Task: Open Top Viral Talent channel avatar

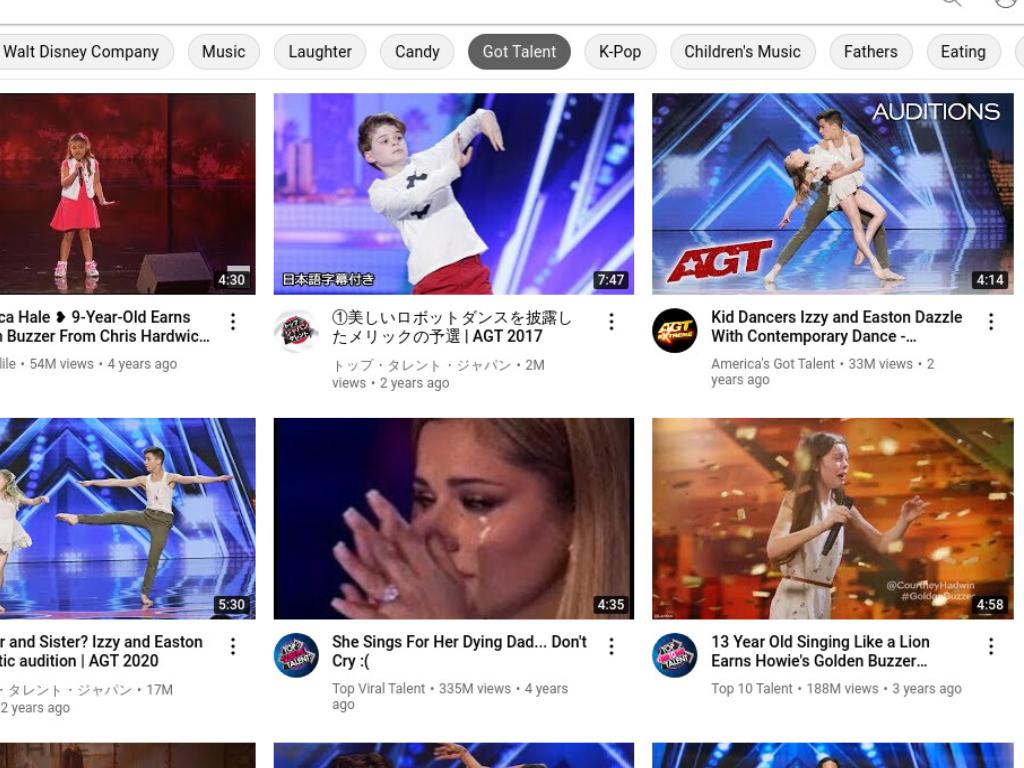Action: [x=296, y=655]
